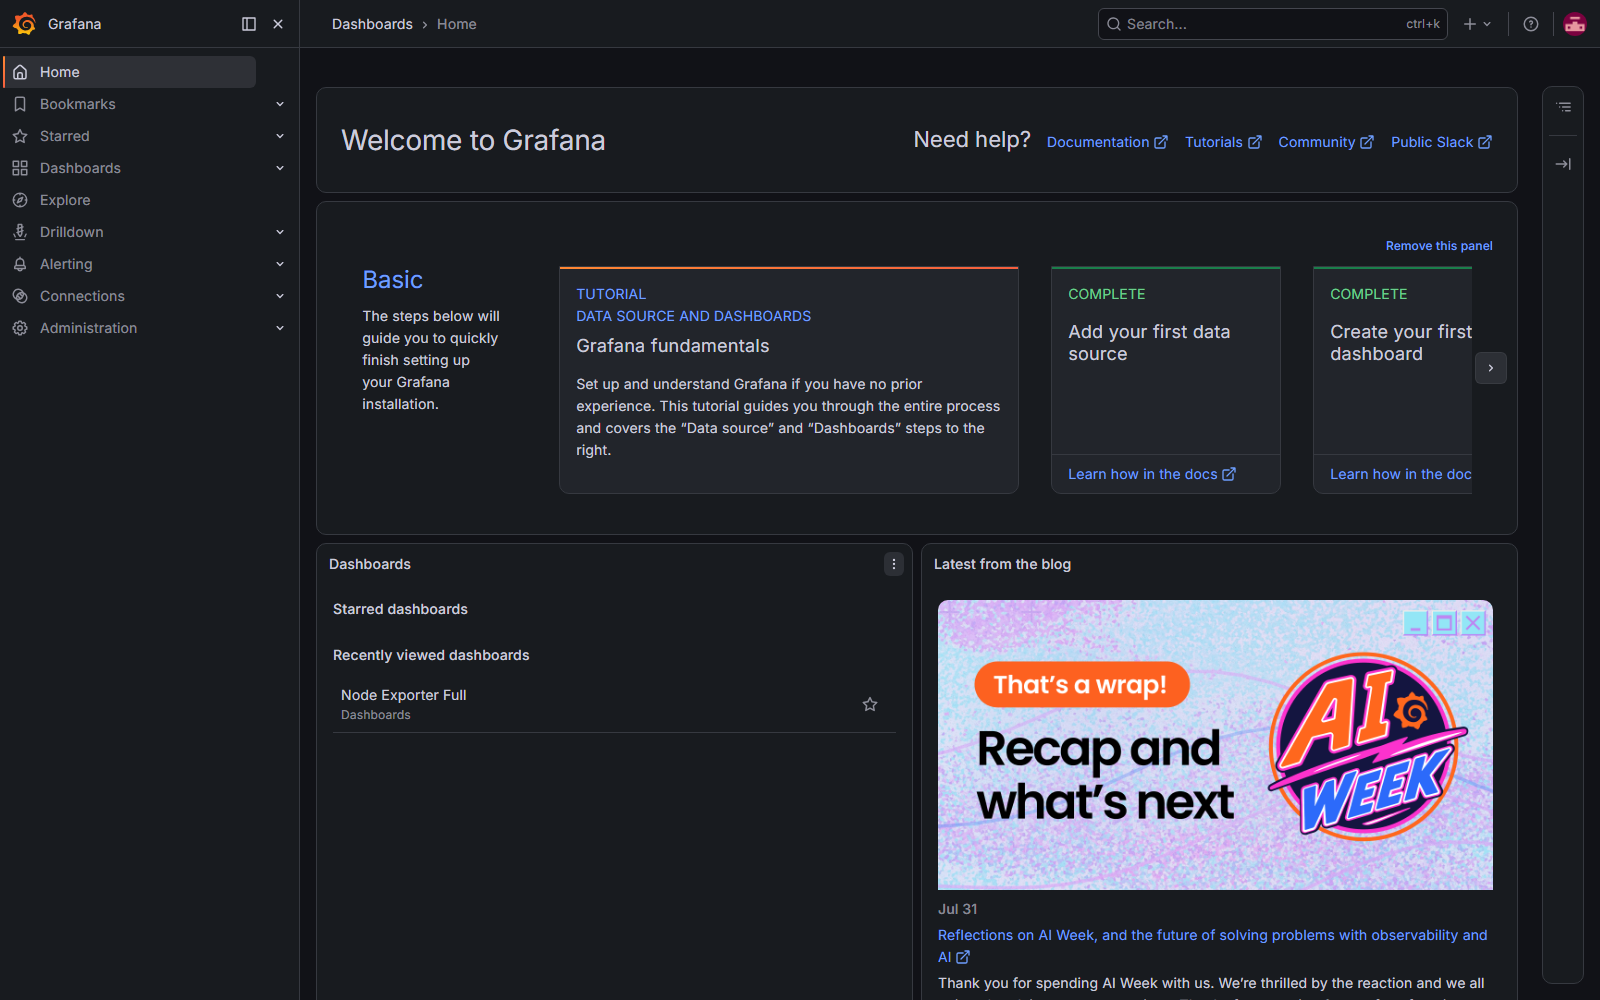Image resolution: width=1600 pixels, height=1000 pixels.
Task: Open Explore using the compass icon
Action: click(20, 200)
